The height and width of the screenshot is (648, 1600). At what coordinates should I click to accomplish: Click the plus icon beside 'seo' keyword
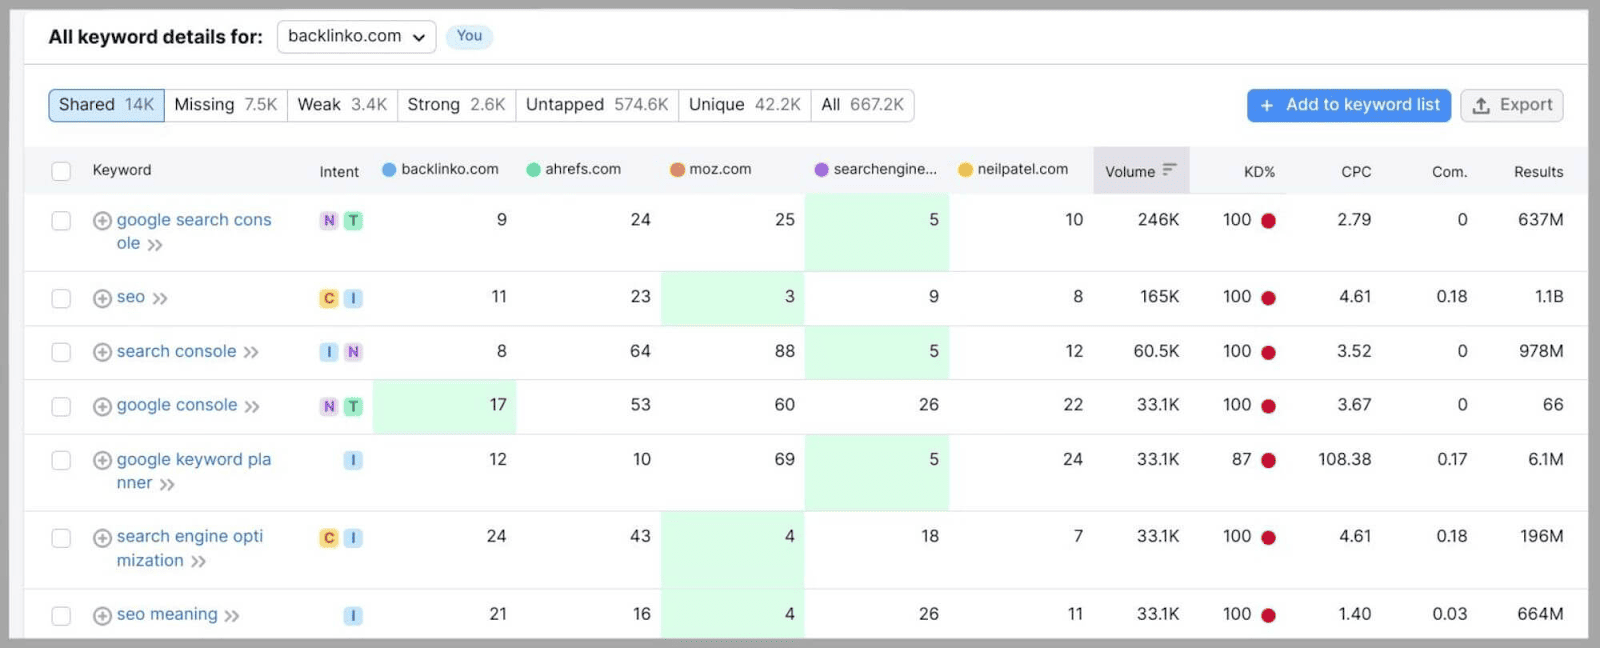(x=102, y=298)
